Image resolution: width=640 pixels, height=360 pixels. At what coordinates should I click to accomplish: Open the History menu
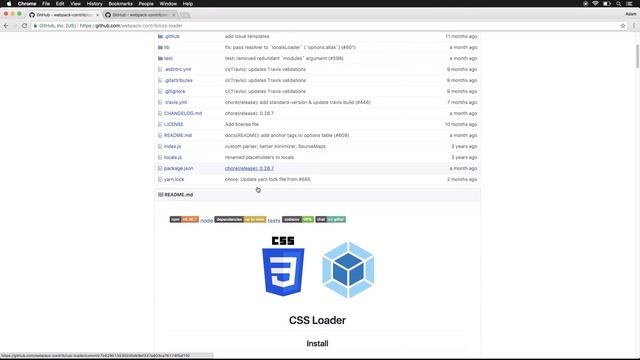(x=94, y=4)
